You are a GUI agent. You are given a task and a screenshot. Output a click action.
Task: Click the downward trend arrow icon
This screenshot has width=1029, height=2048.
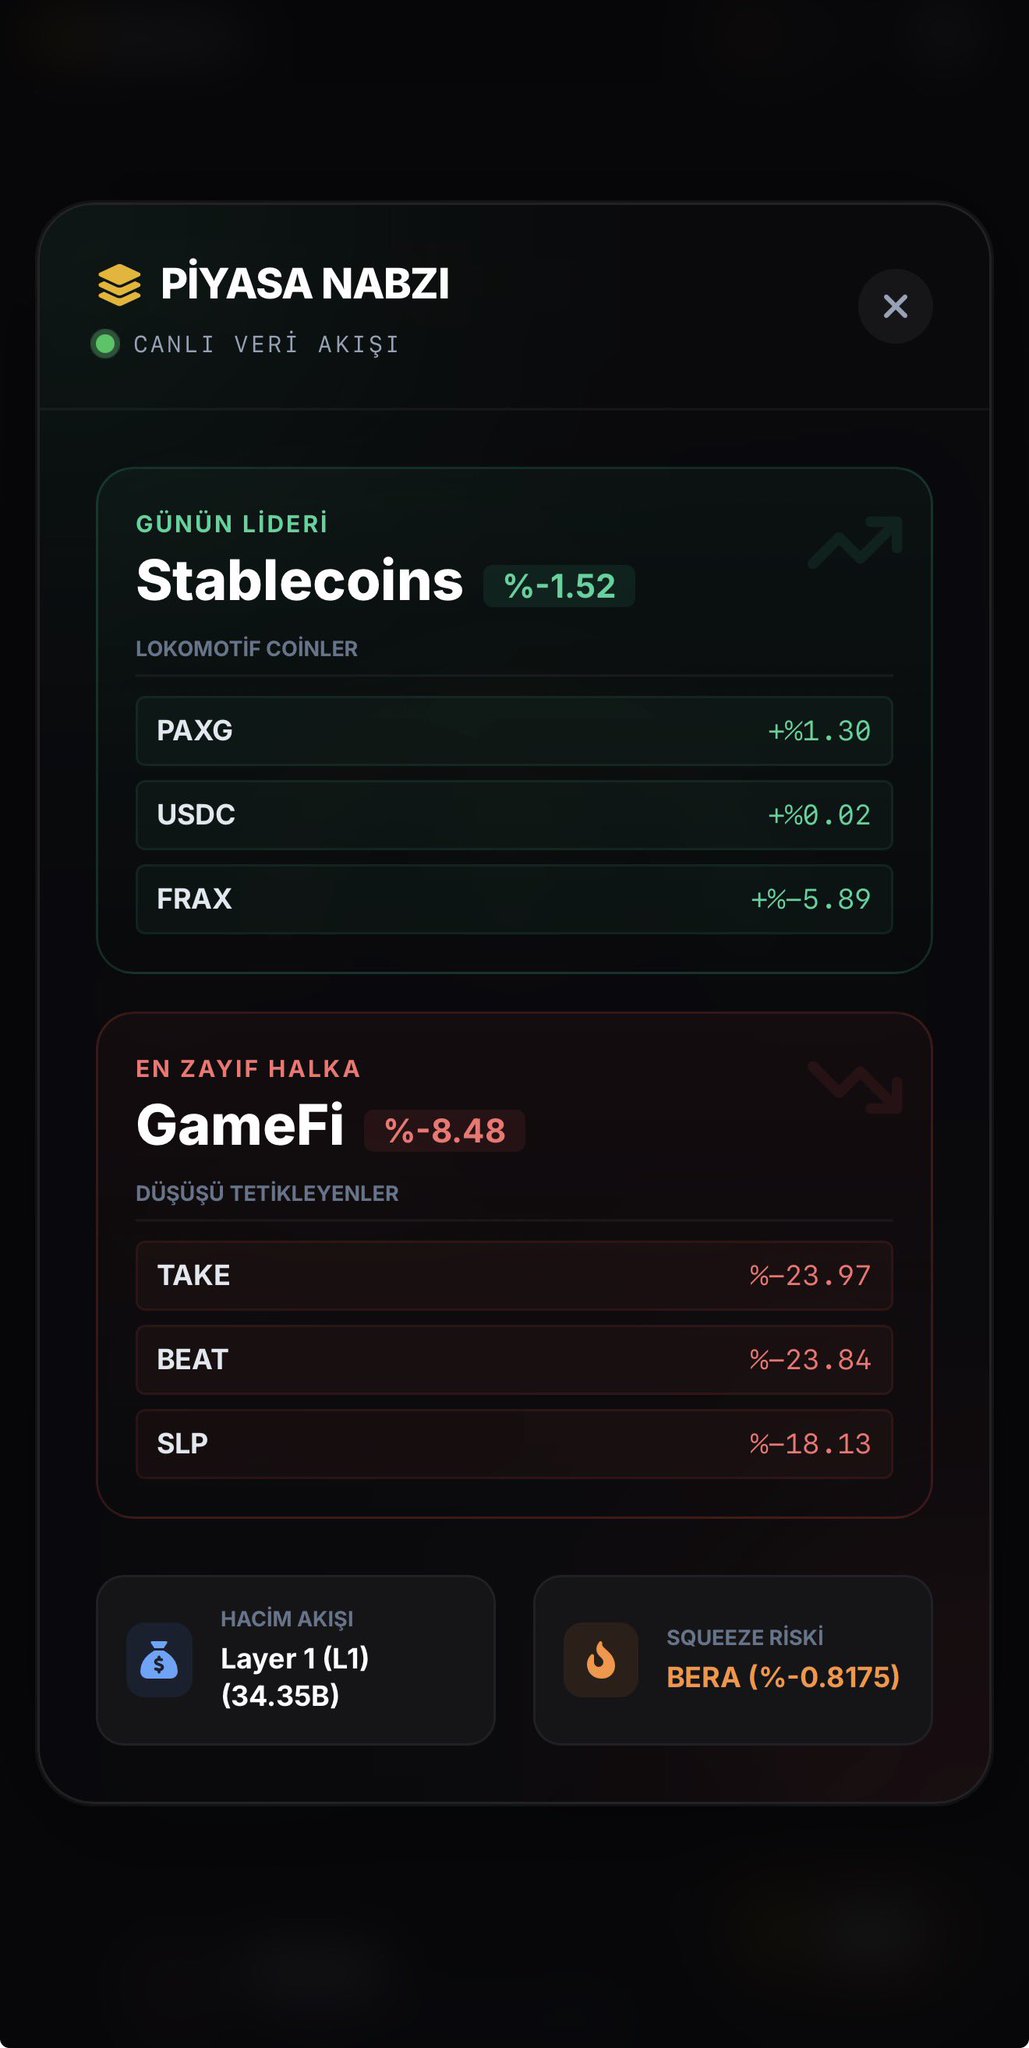[855, 1086]
